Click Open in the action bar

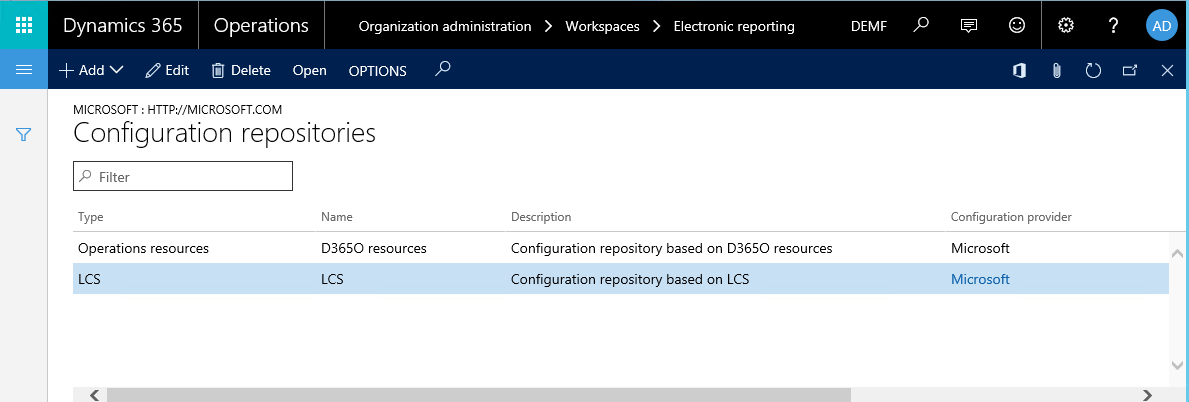309,71
